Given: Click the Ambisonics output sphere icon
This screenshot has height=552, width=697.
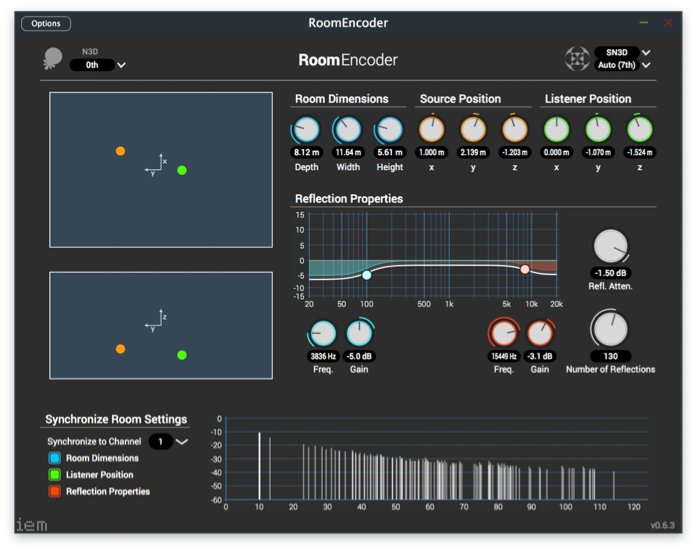Looking at the screenshot, I should pos(577,59).
